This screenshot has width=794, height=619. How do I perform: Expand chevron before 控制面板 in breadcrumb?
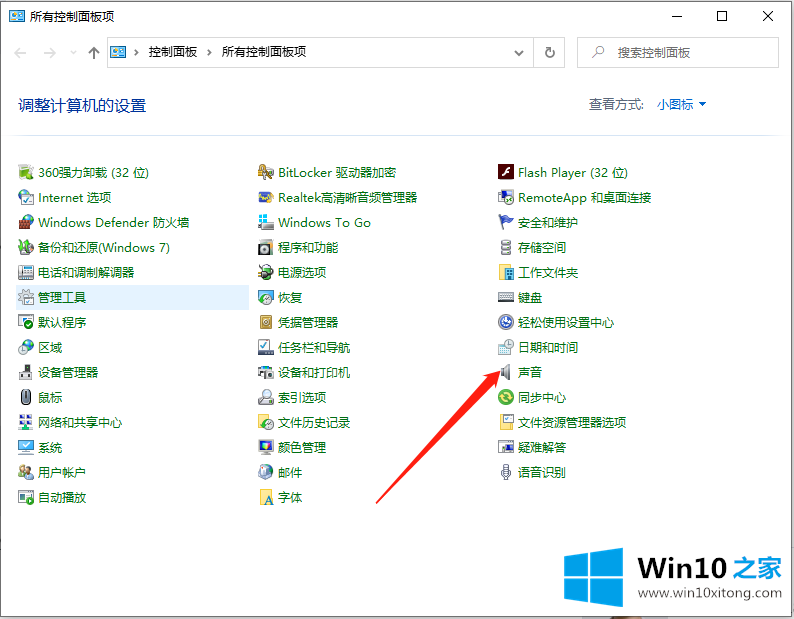coord(136,52)
